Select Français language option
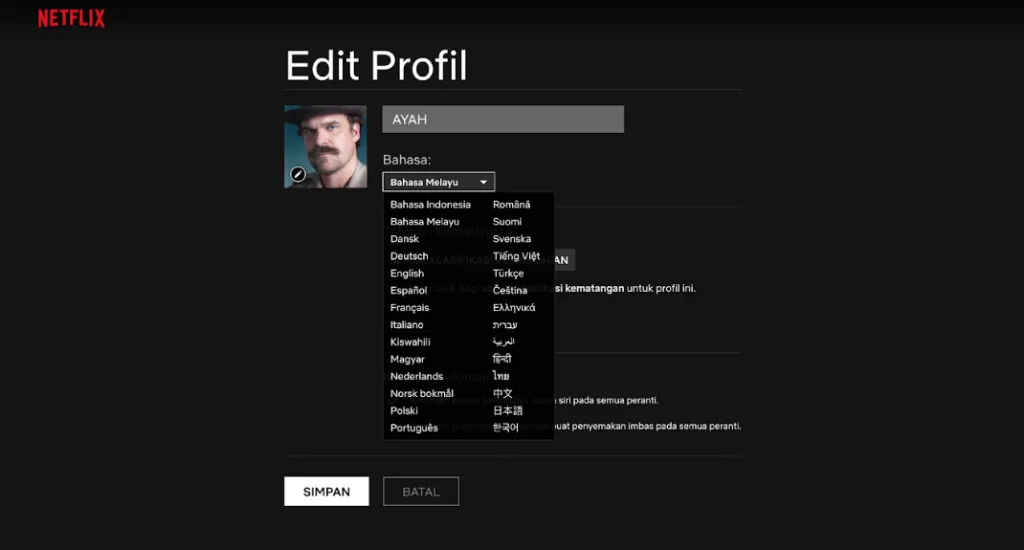The width and height of the screenshot is (1024, 550). point(410,307)
